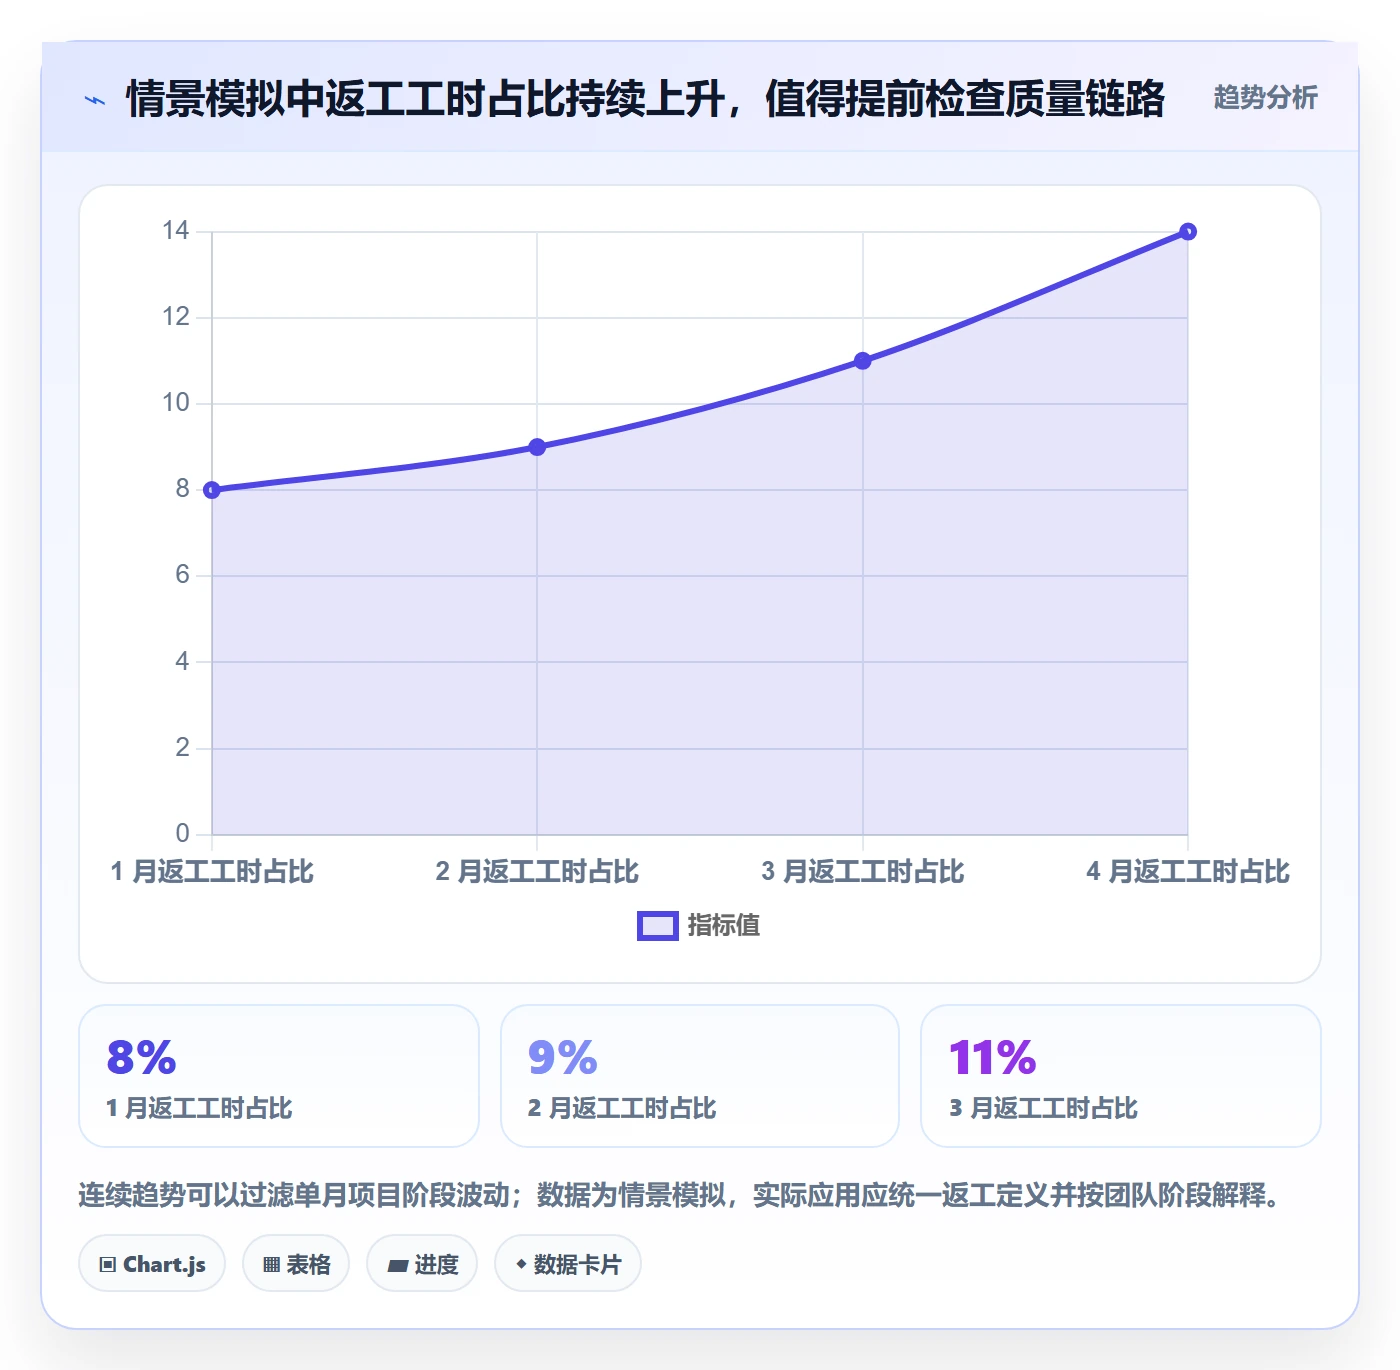Select the 3 月返工工时占比 data point at 11

click(863, 361)
